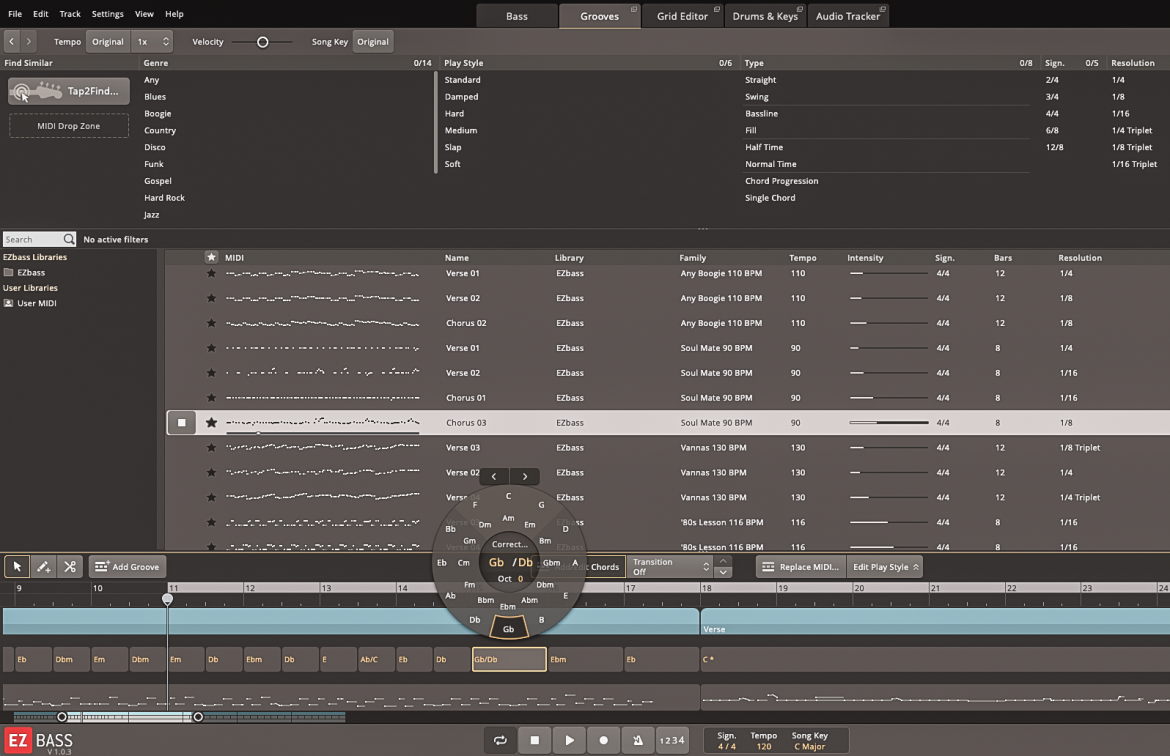This screenshot has height=756, width=1170.
Task: Filter signature by 6/8
Action: point(1051,131)
